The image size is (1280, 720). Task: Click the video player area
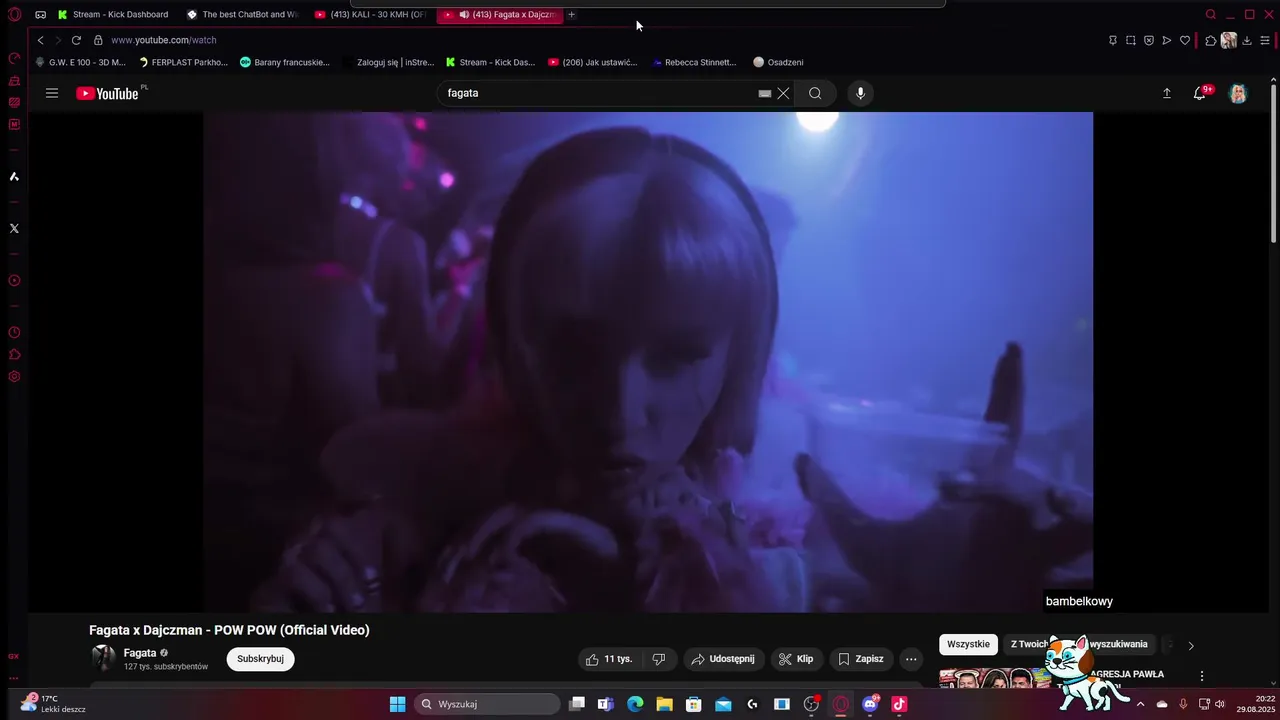[648, 362]
